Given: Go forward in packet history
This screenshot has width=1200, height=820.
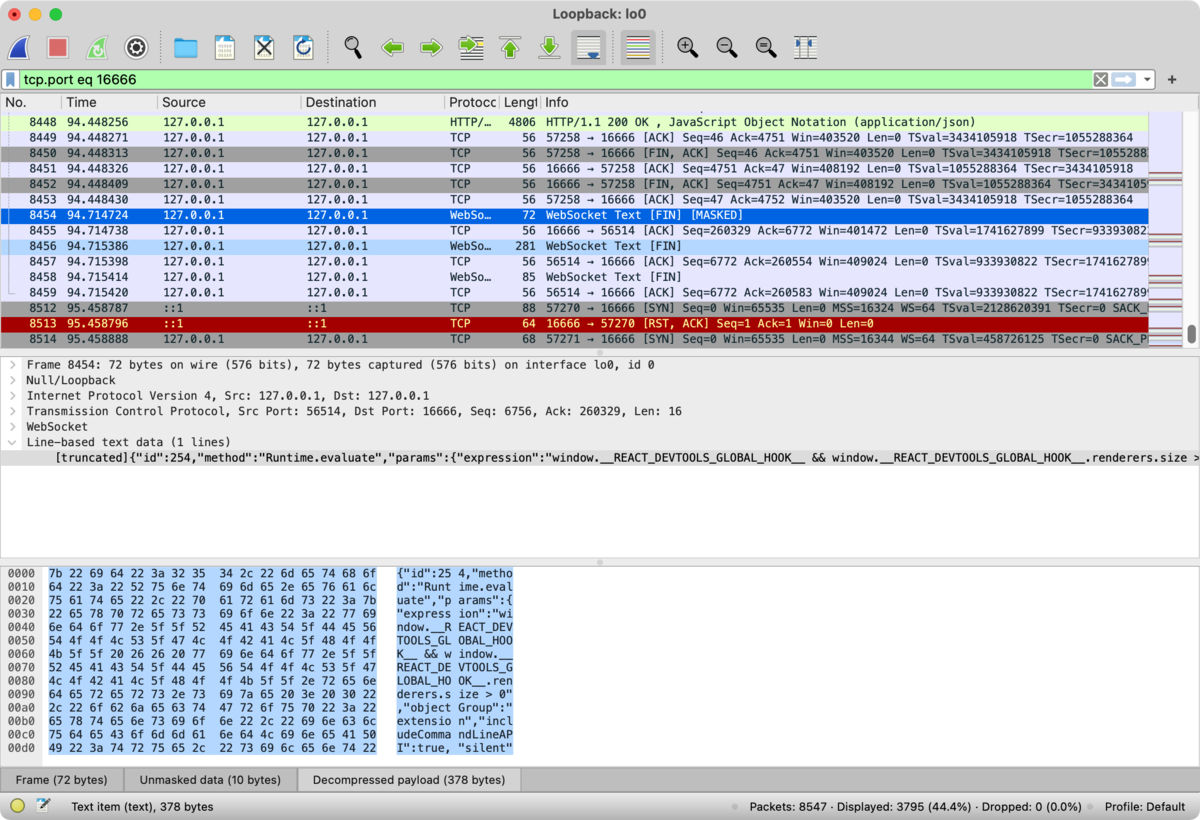Looking at the screenshot, I should [431, 47].
